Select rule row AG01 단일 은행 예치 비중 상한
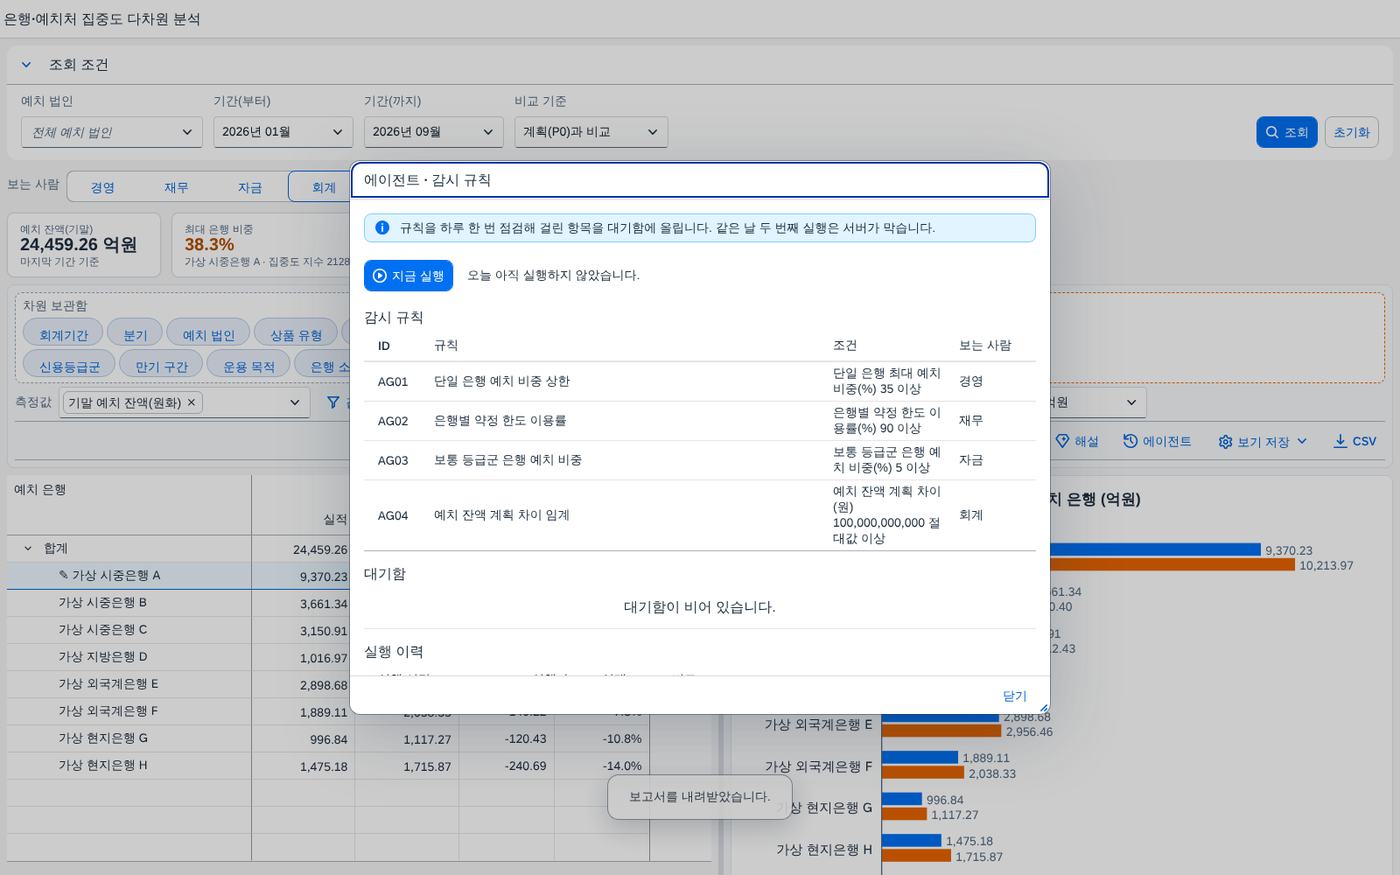Screen dimensions: 1400x875 click(699, 381)
